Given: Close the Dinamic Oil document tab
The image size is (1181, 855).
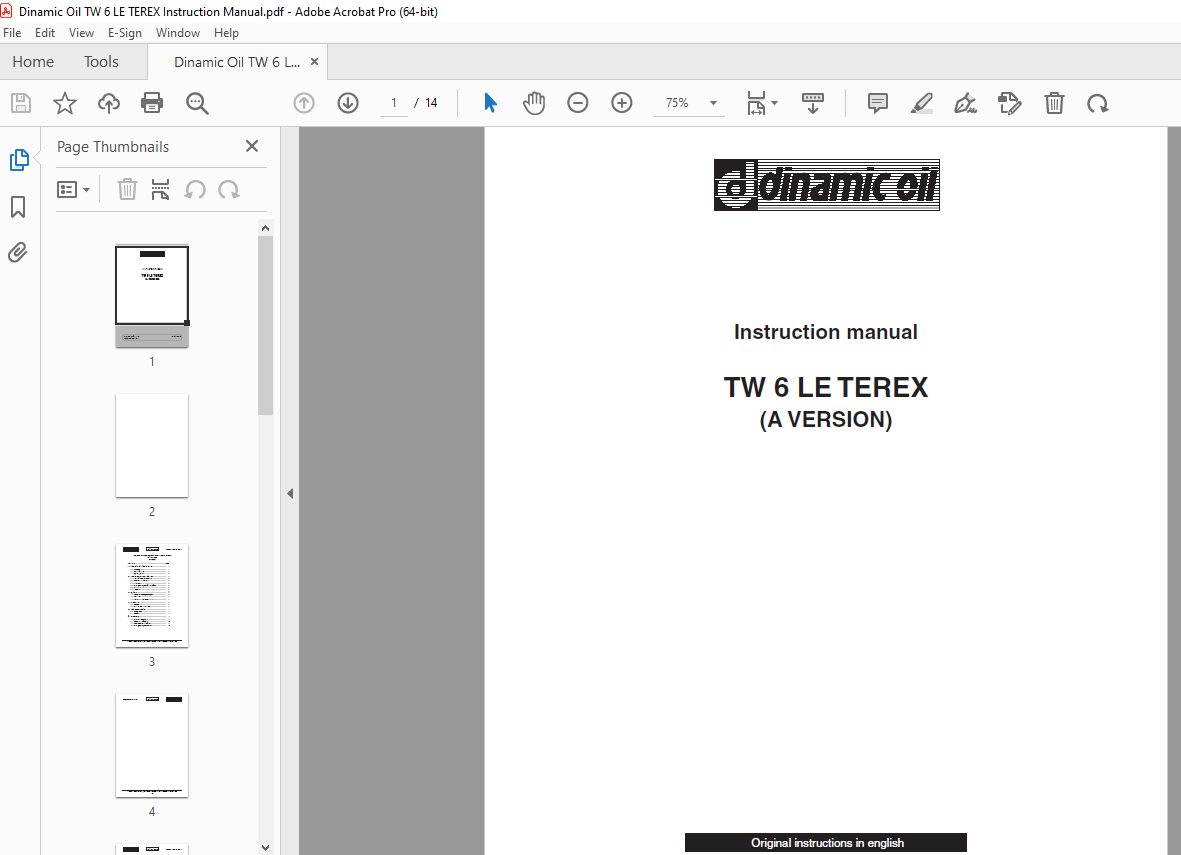Looking at the screenshot, I should [x=314, y=62].
